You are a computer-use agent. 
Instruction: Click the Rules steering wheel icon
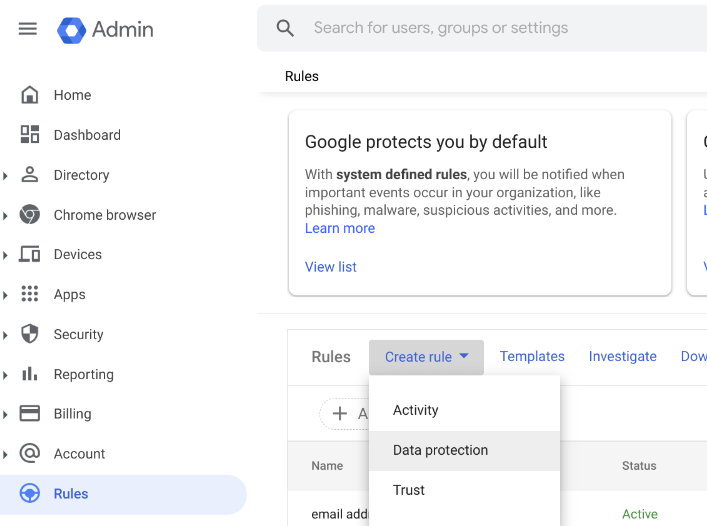[x=30, y=493]
